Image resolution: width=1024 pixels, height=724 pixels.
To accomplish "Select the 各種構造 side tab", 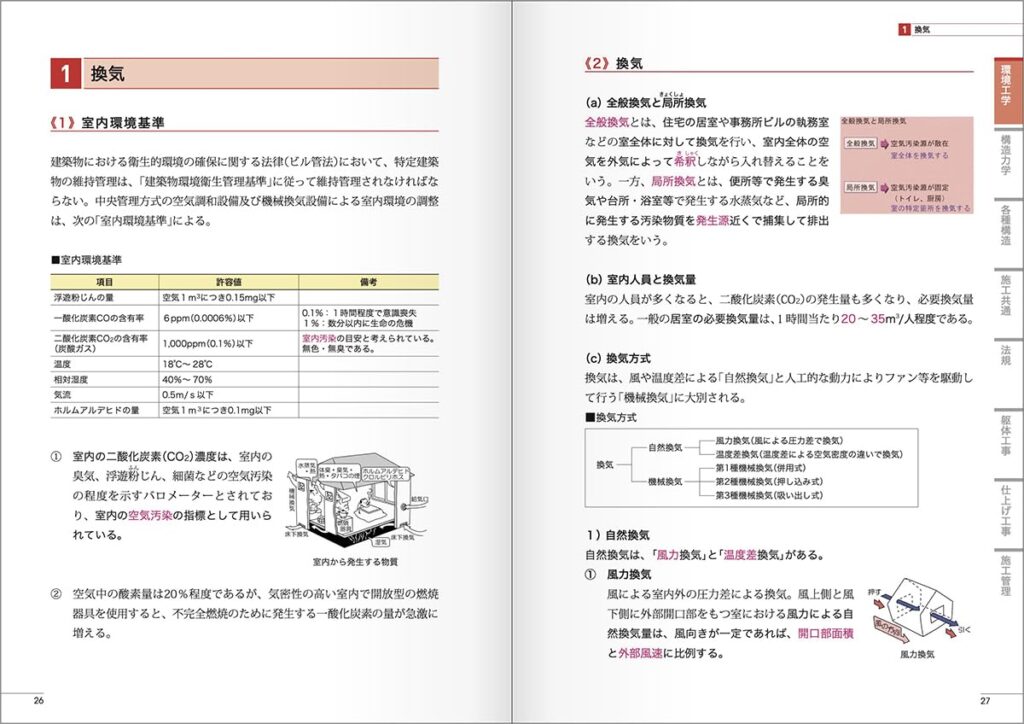I will coord(1008,226).
